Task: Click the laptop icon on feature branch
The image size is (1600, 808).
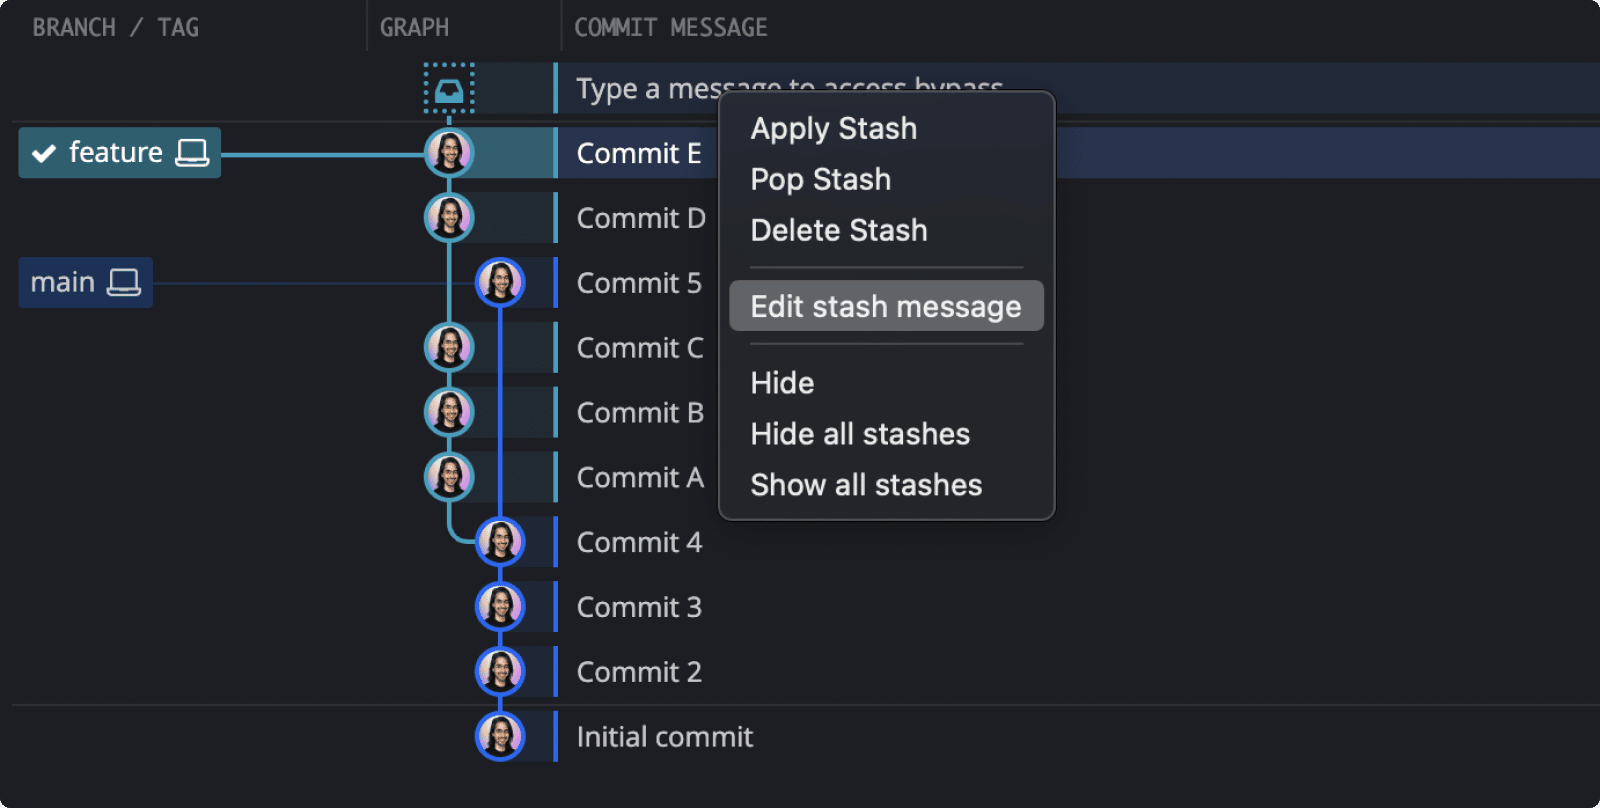Action: (x=192, y=153)
